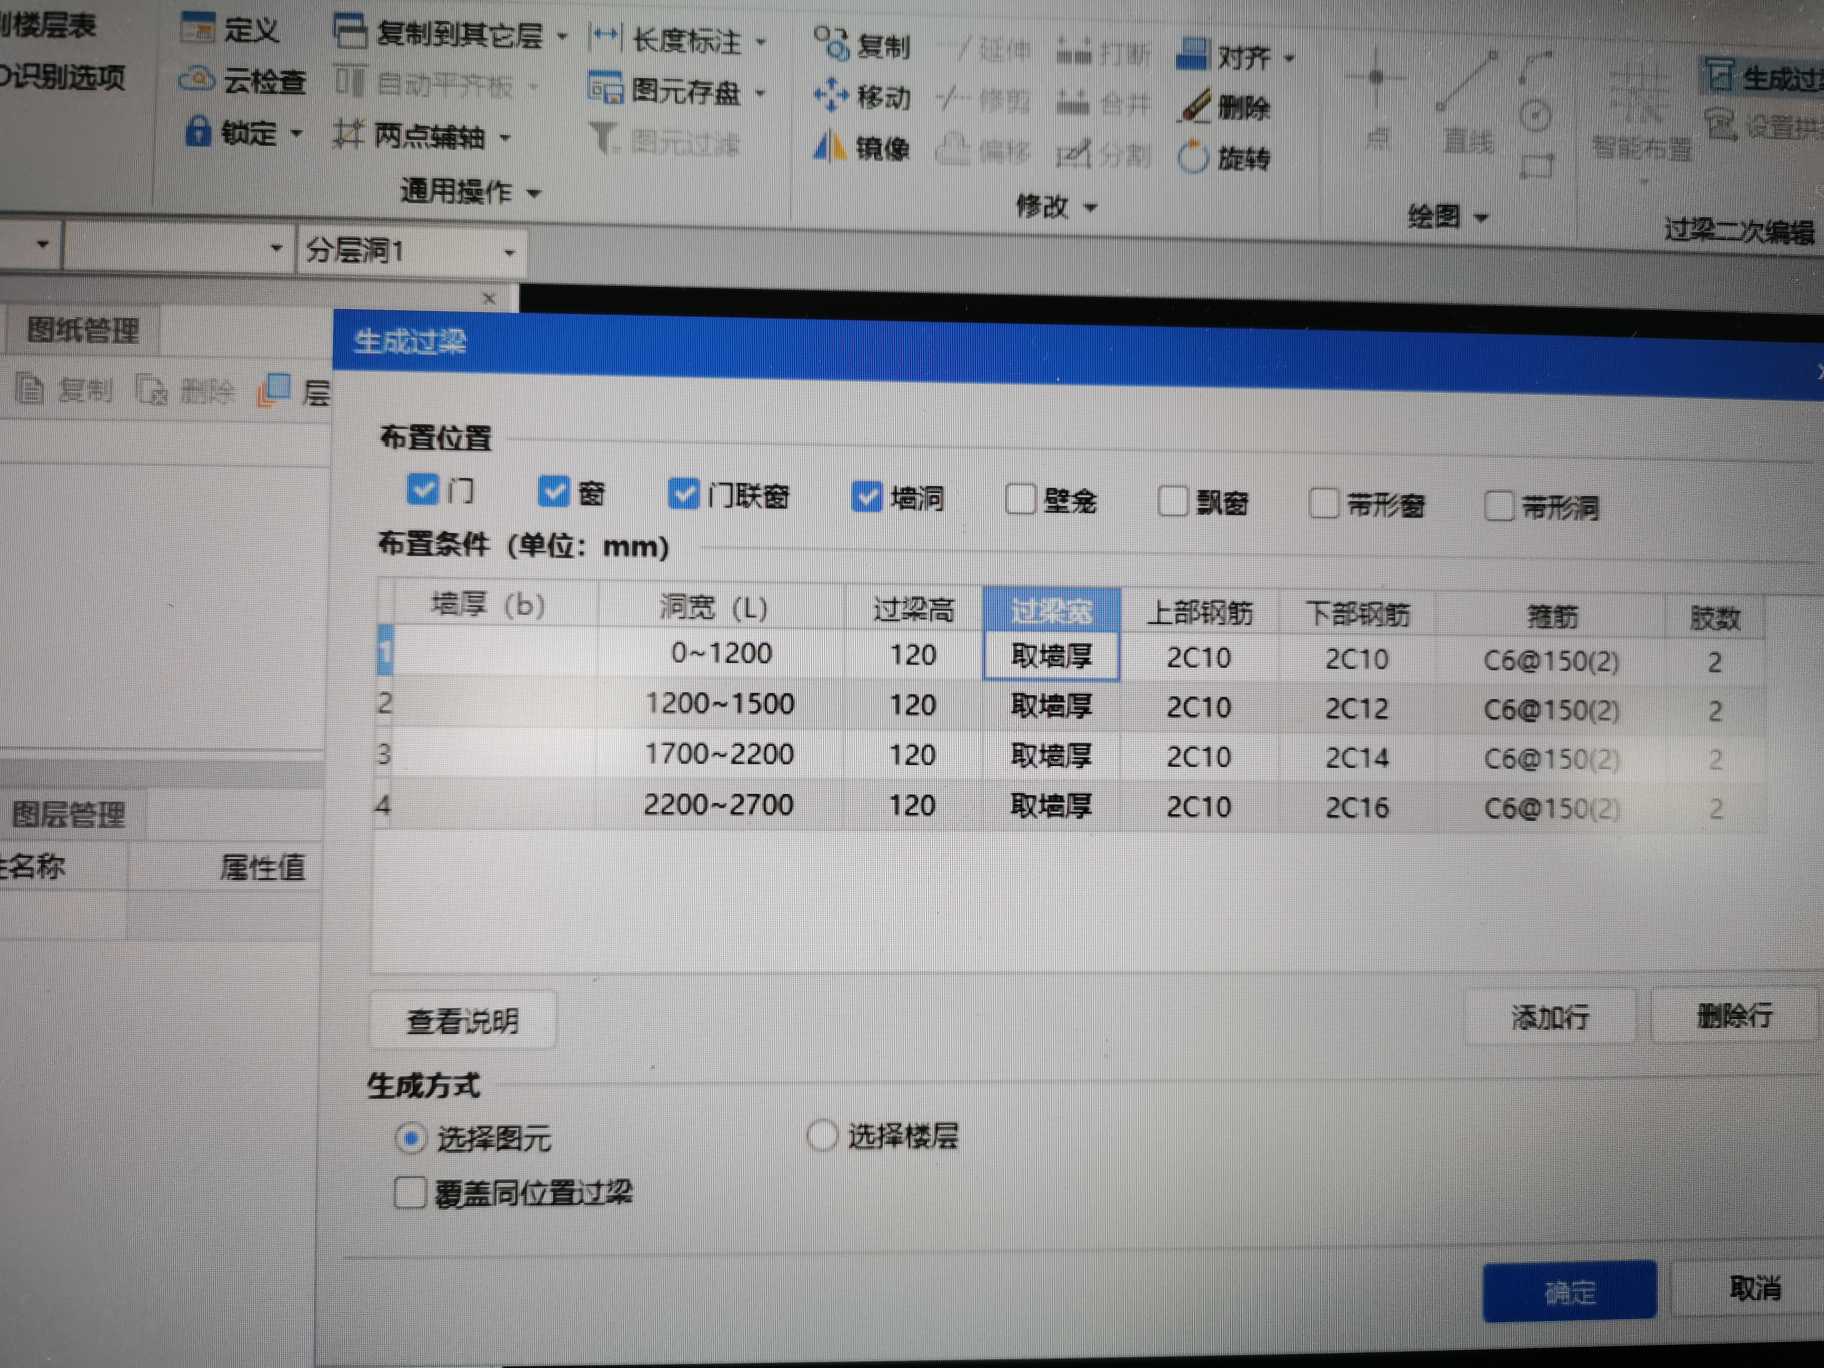This screenshot has width=1824, height=1368.
Task: Click the 分割 split tool
Action: 1104,155
